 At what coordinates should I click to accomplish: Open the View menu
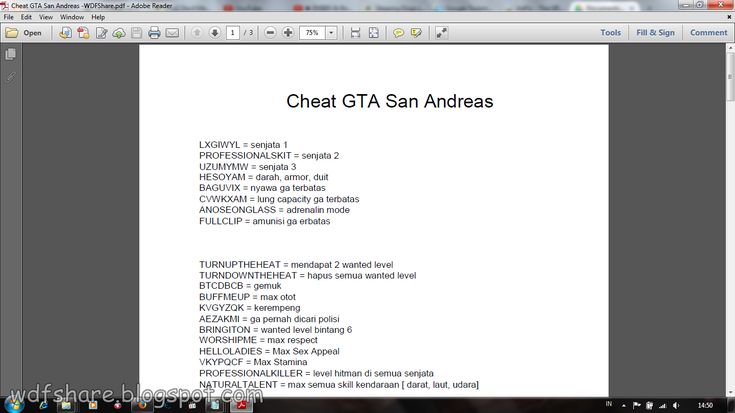(x=45, y=17)
